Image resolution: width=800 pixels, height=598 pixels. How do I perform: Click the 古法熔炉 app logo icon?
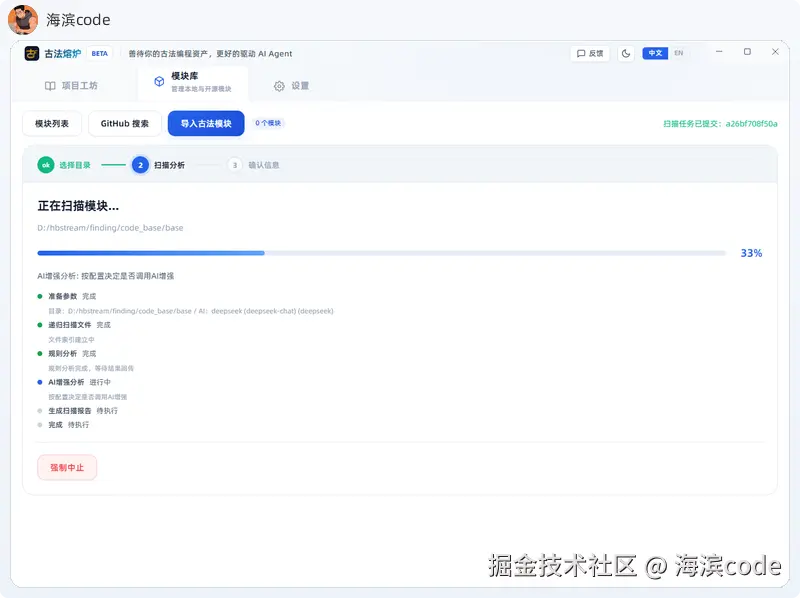click(x=33, y=53)
